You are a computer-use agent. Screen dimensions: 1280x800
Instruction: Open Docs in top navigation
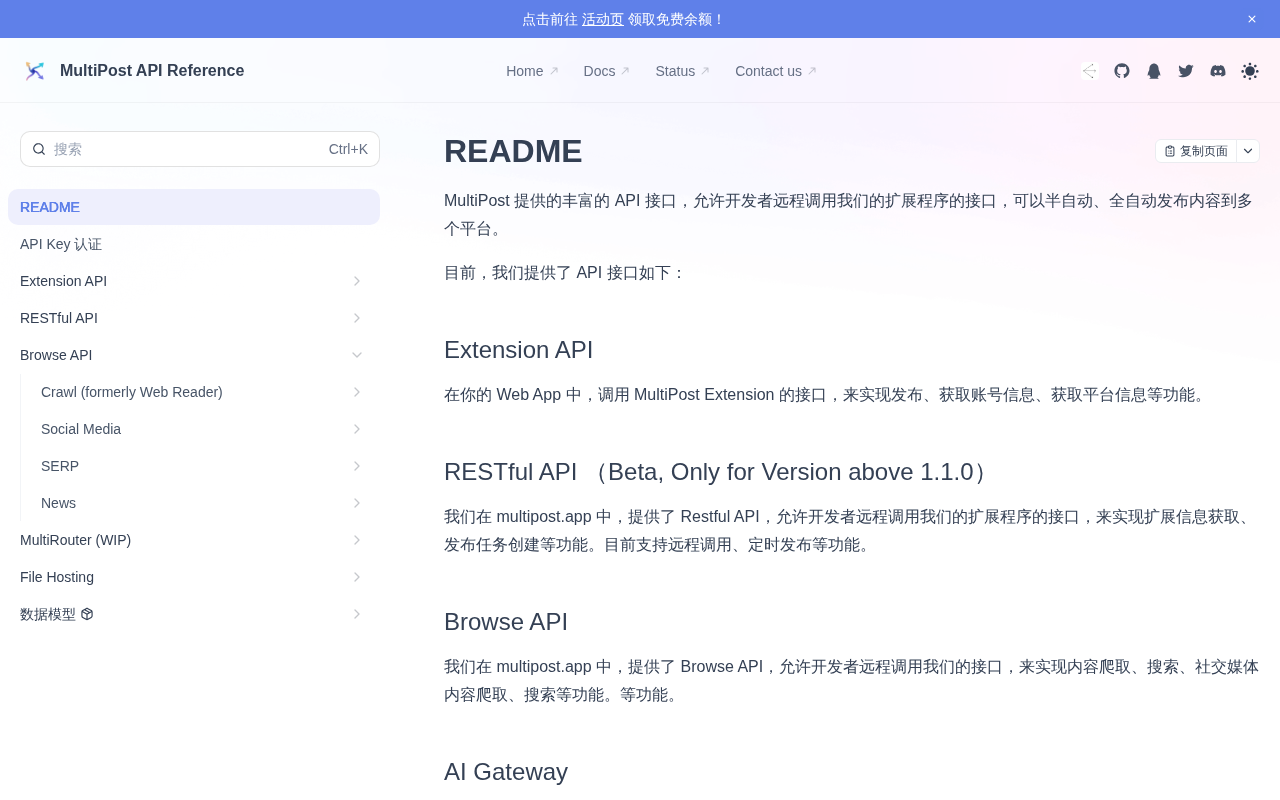pyautogui.click(x=607, y=71)
